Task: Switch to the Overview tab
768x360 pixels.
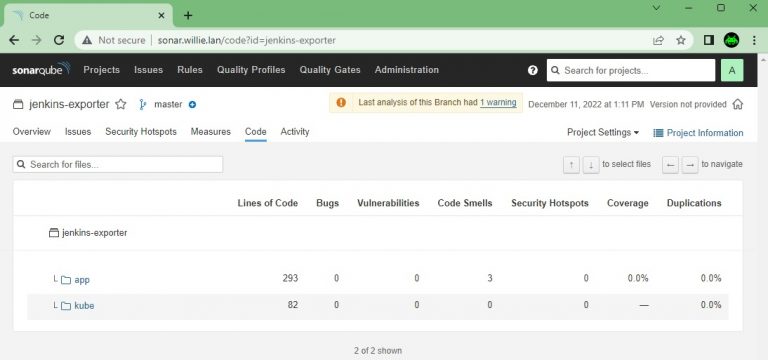Action: [31, 131]
